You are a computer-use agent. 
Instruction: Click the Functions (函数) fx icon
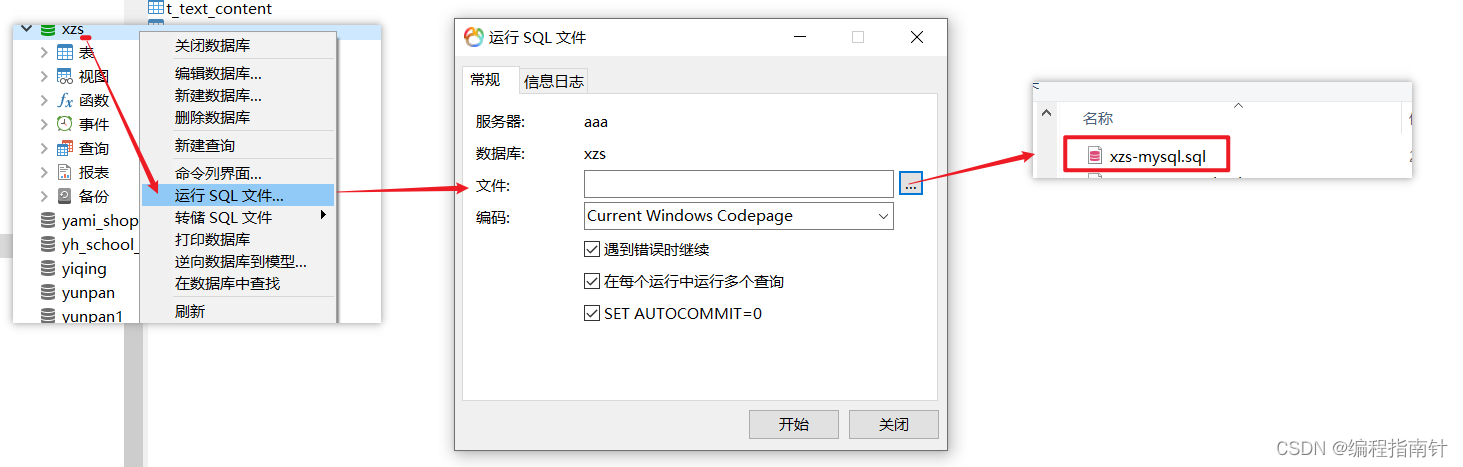pos(65,100)
